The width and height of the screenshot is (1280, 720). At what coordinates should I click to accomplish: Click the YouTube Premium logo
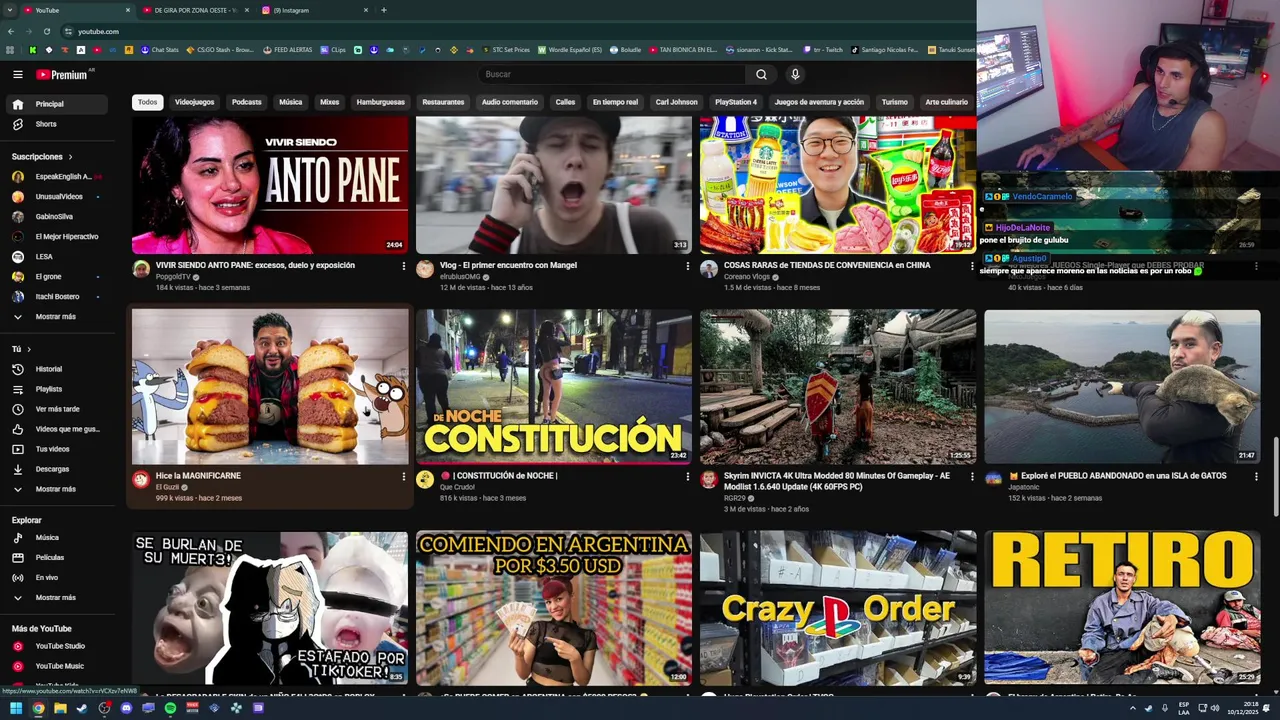(62, 74)
